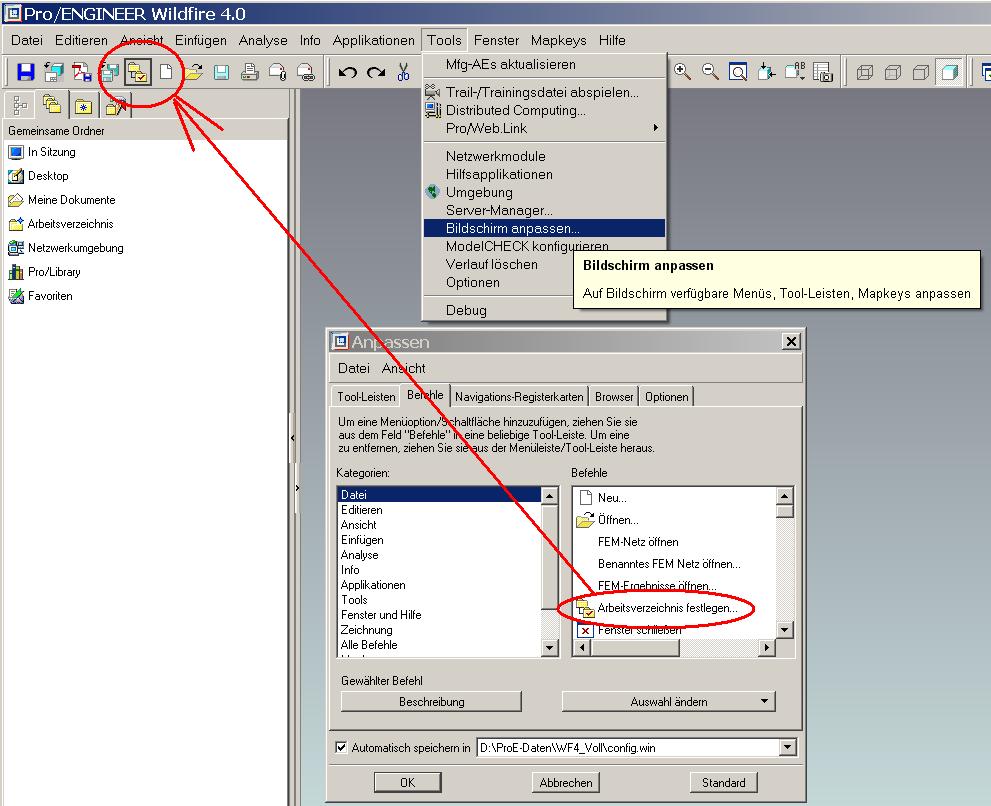Click the Befehle list scroll-up arrow
The height and width of the screenshot is (806, 991).
tap(784, 496)
